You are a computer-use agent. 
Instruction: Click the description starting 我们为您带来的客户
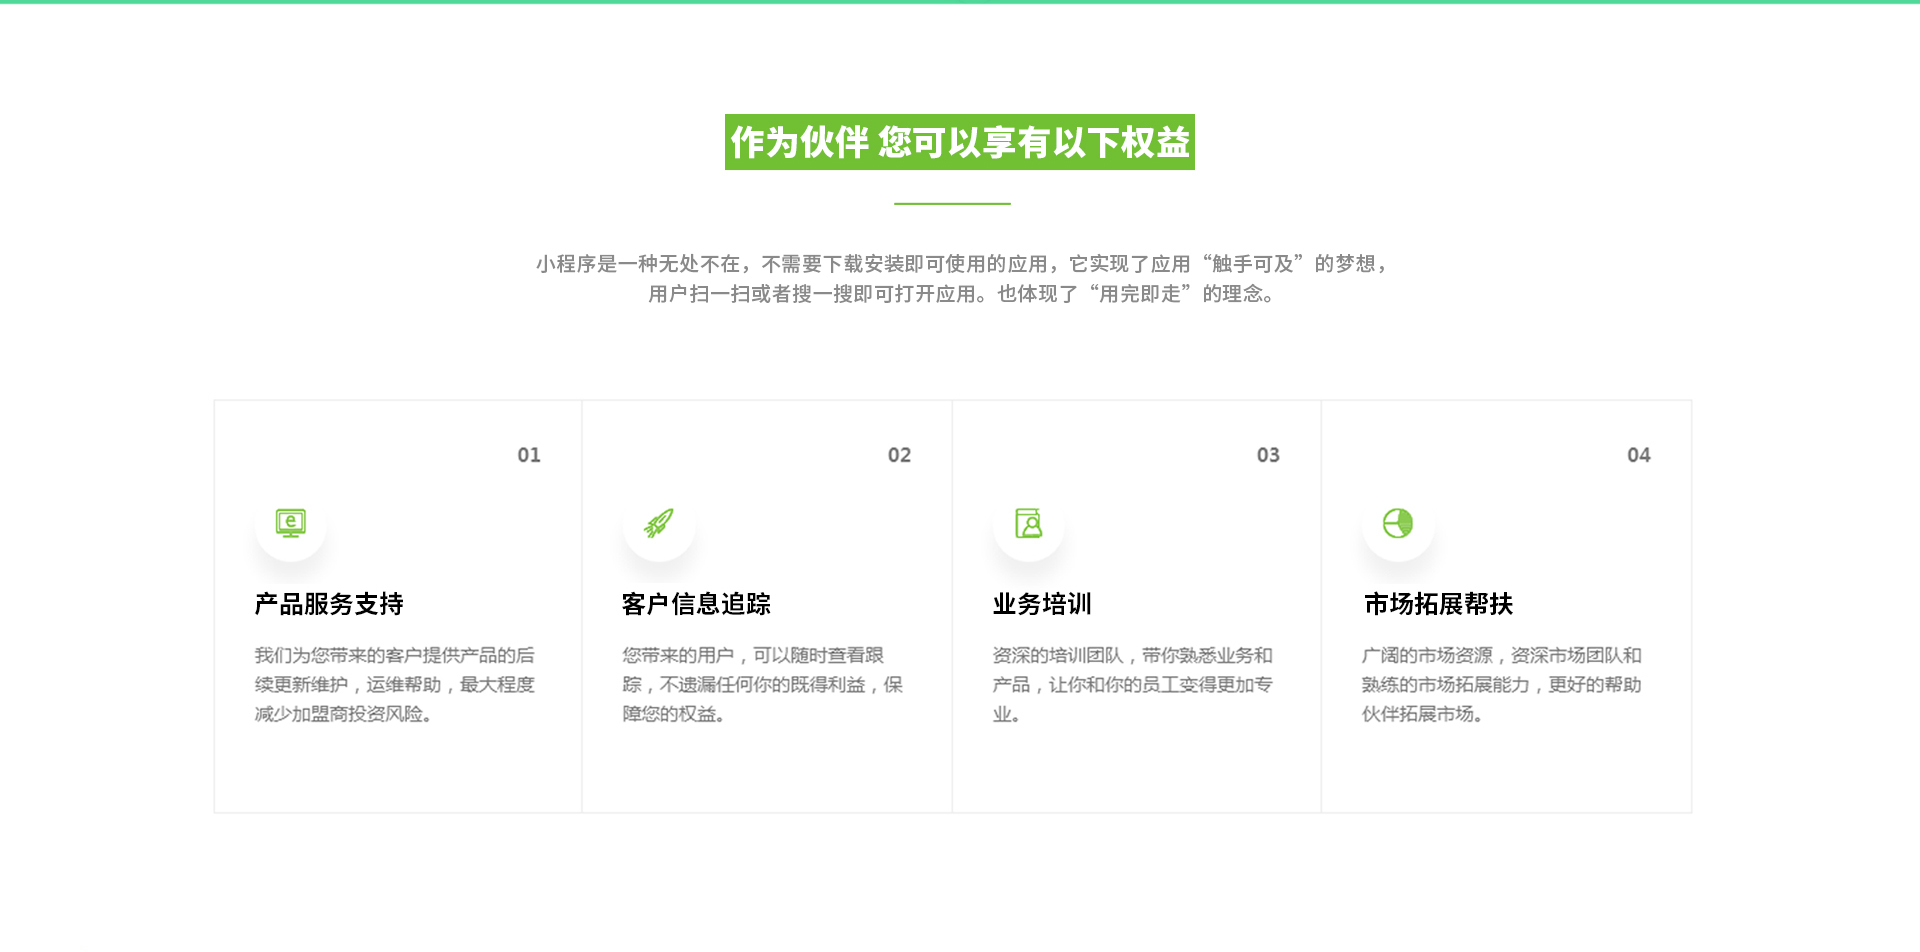(x=395, y=685)
